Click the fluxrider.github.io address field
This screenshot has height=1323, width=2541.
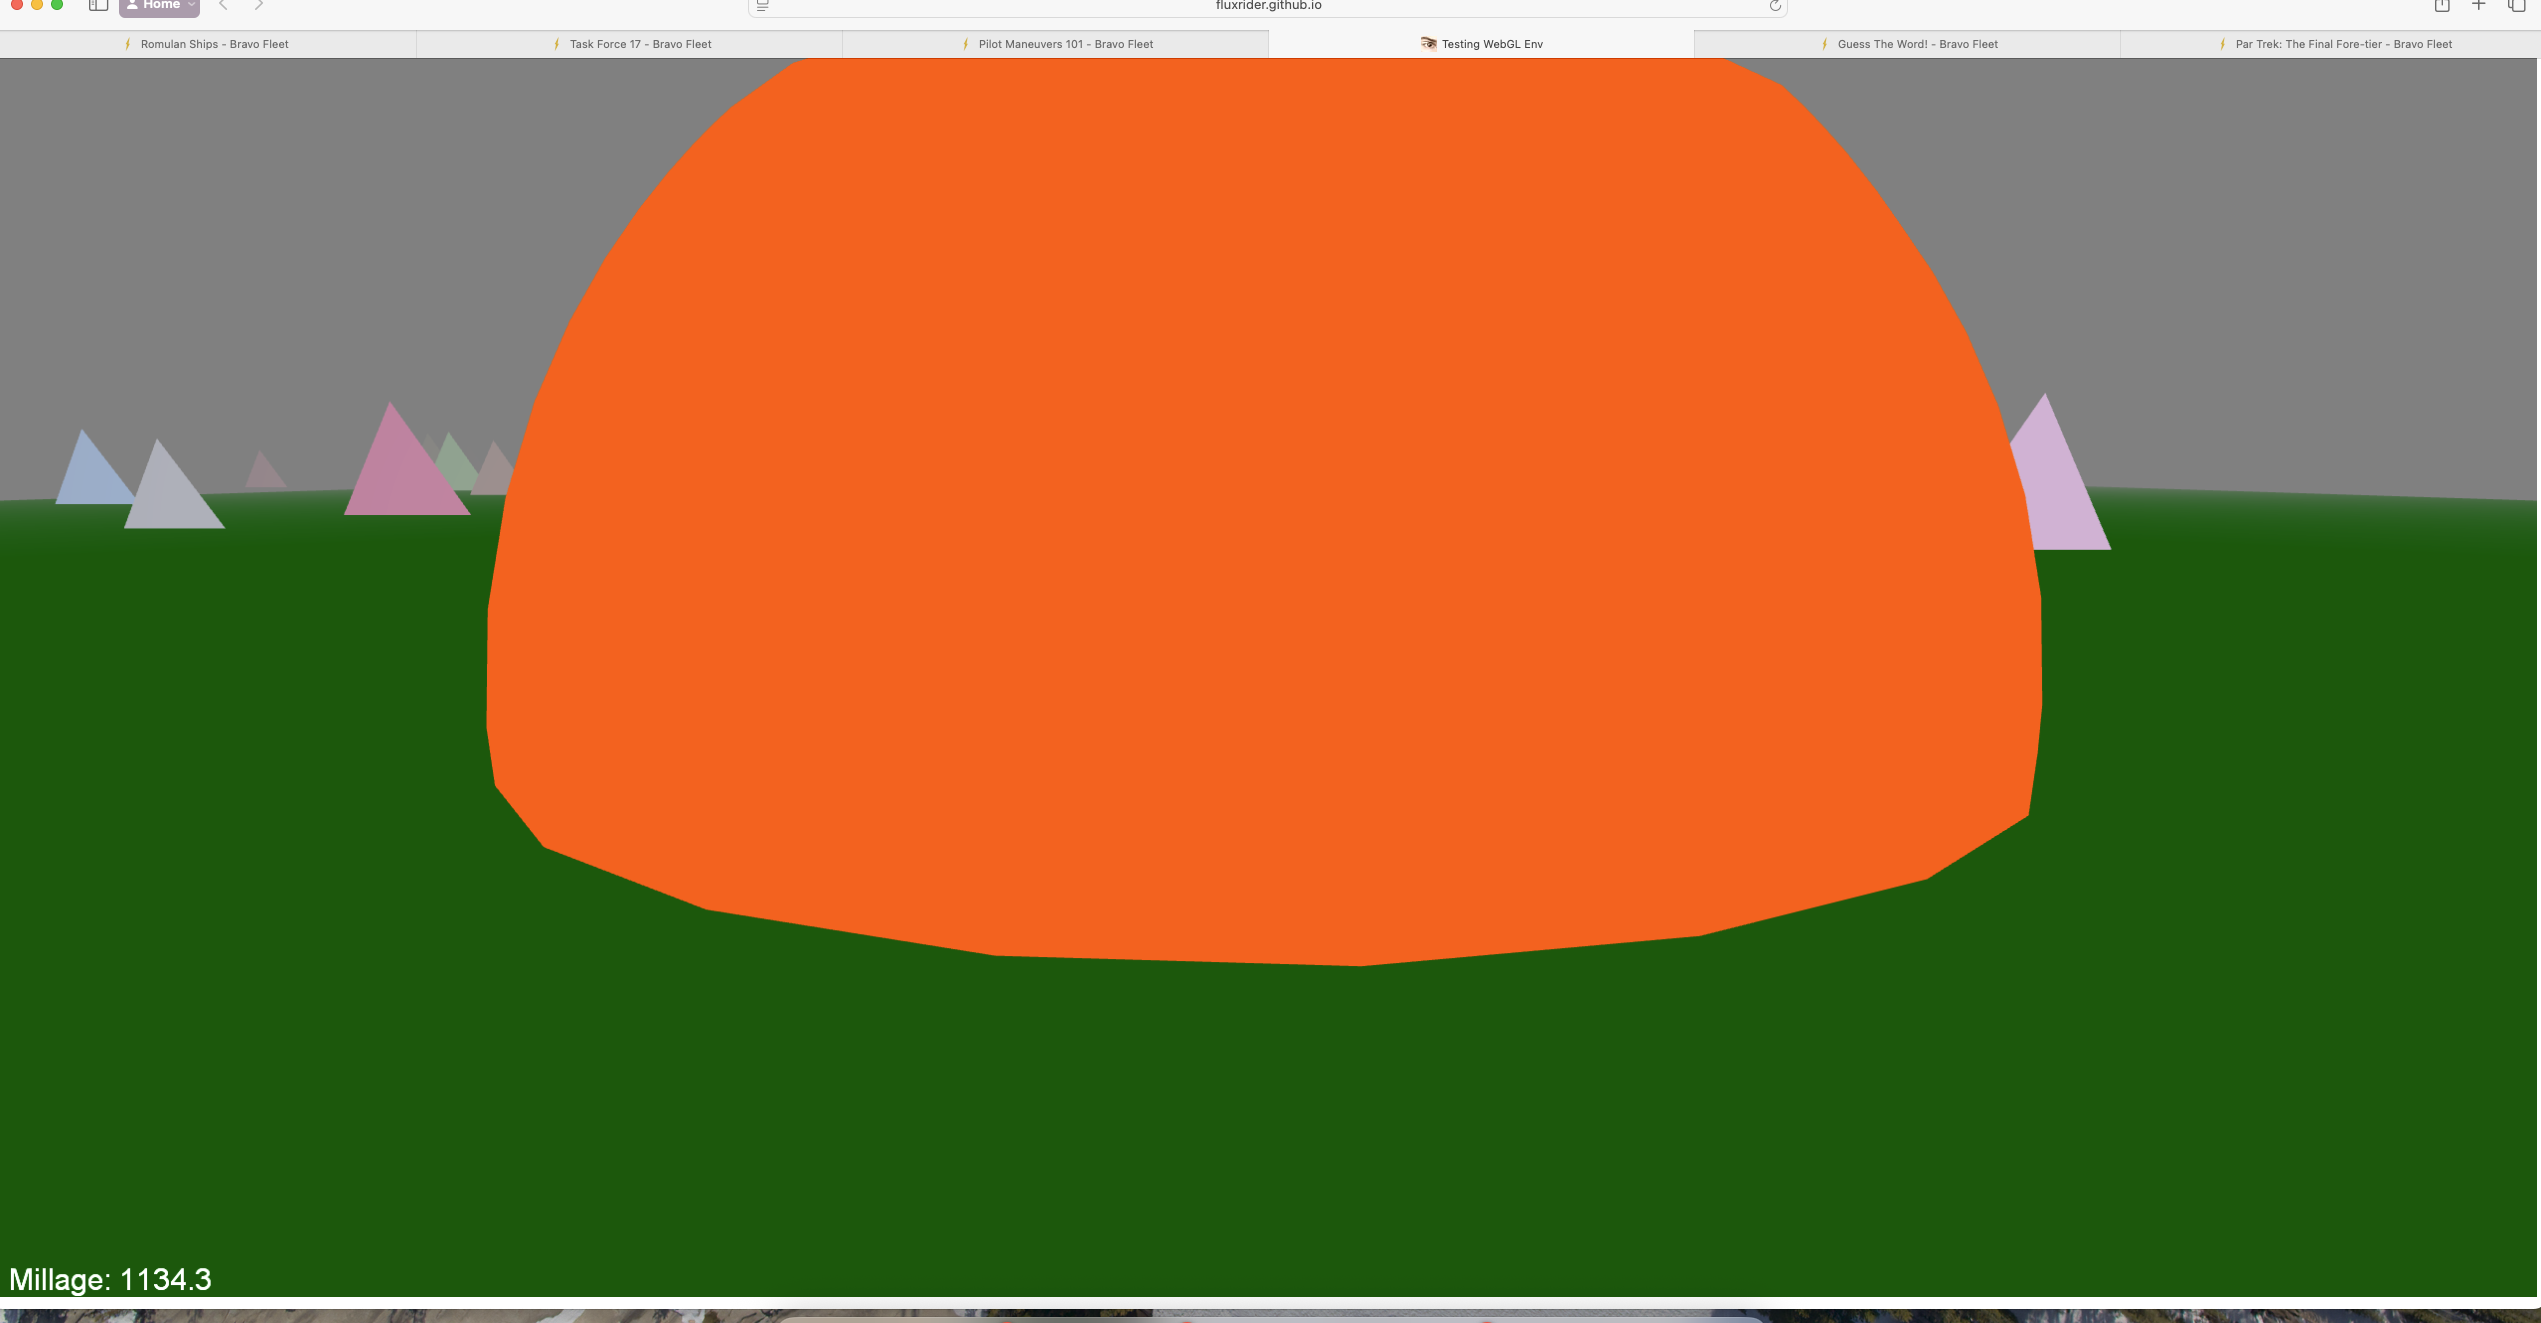pyautogui.click(x=1268, y=6)
